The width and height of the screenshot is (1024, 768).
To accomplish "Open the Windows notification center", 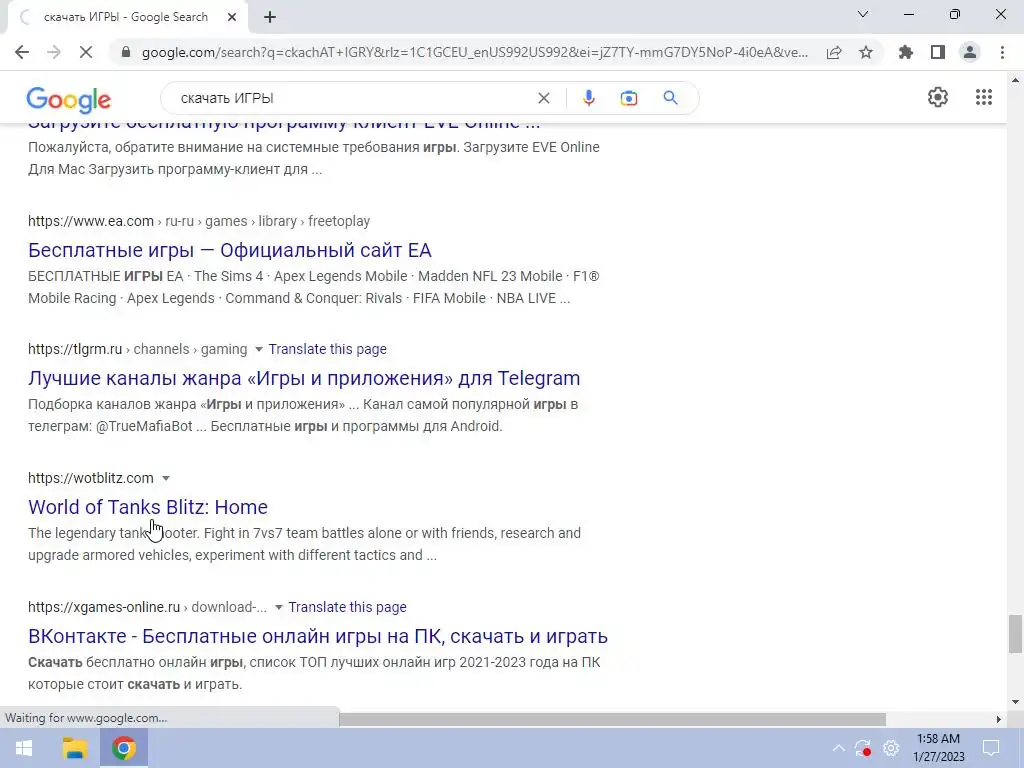I will pos(991,748).
